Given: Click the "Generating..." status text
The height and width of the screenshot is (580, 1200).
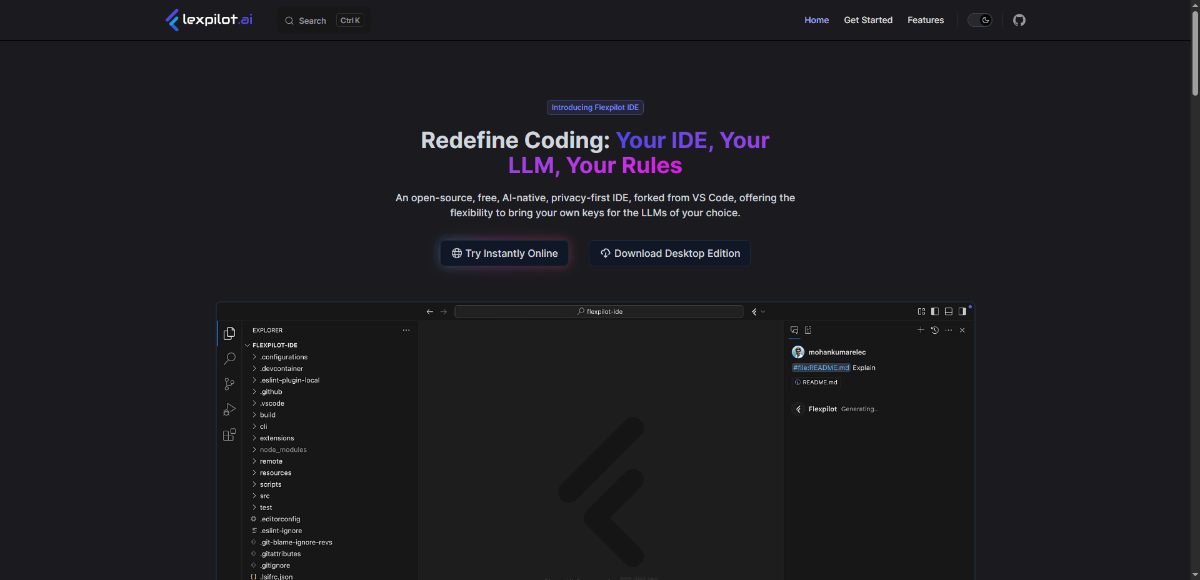Looking at the screenshot, I should (x=860, y=409).
